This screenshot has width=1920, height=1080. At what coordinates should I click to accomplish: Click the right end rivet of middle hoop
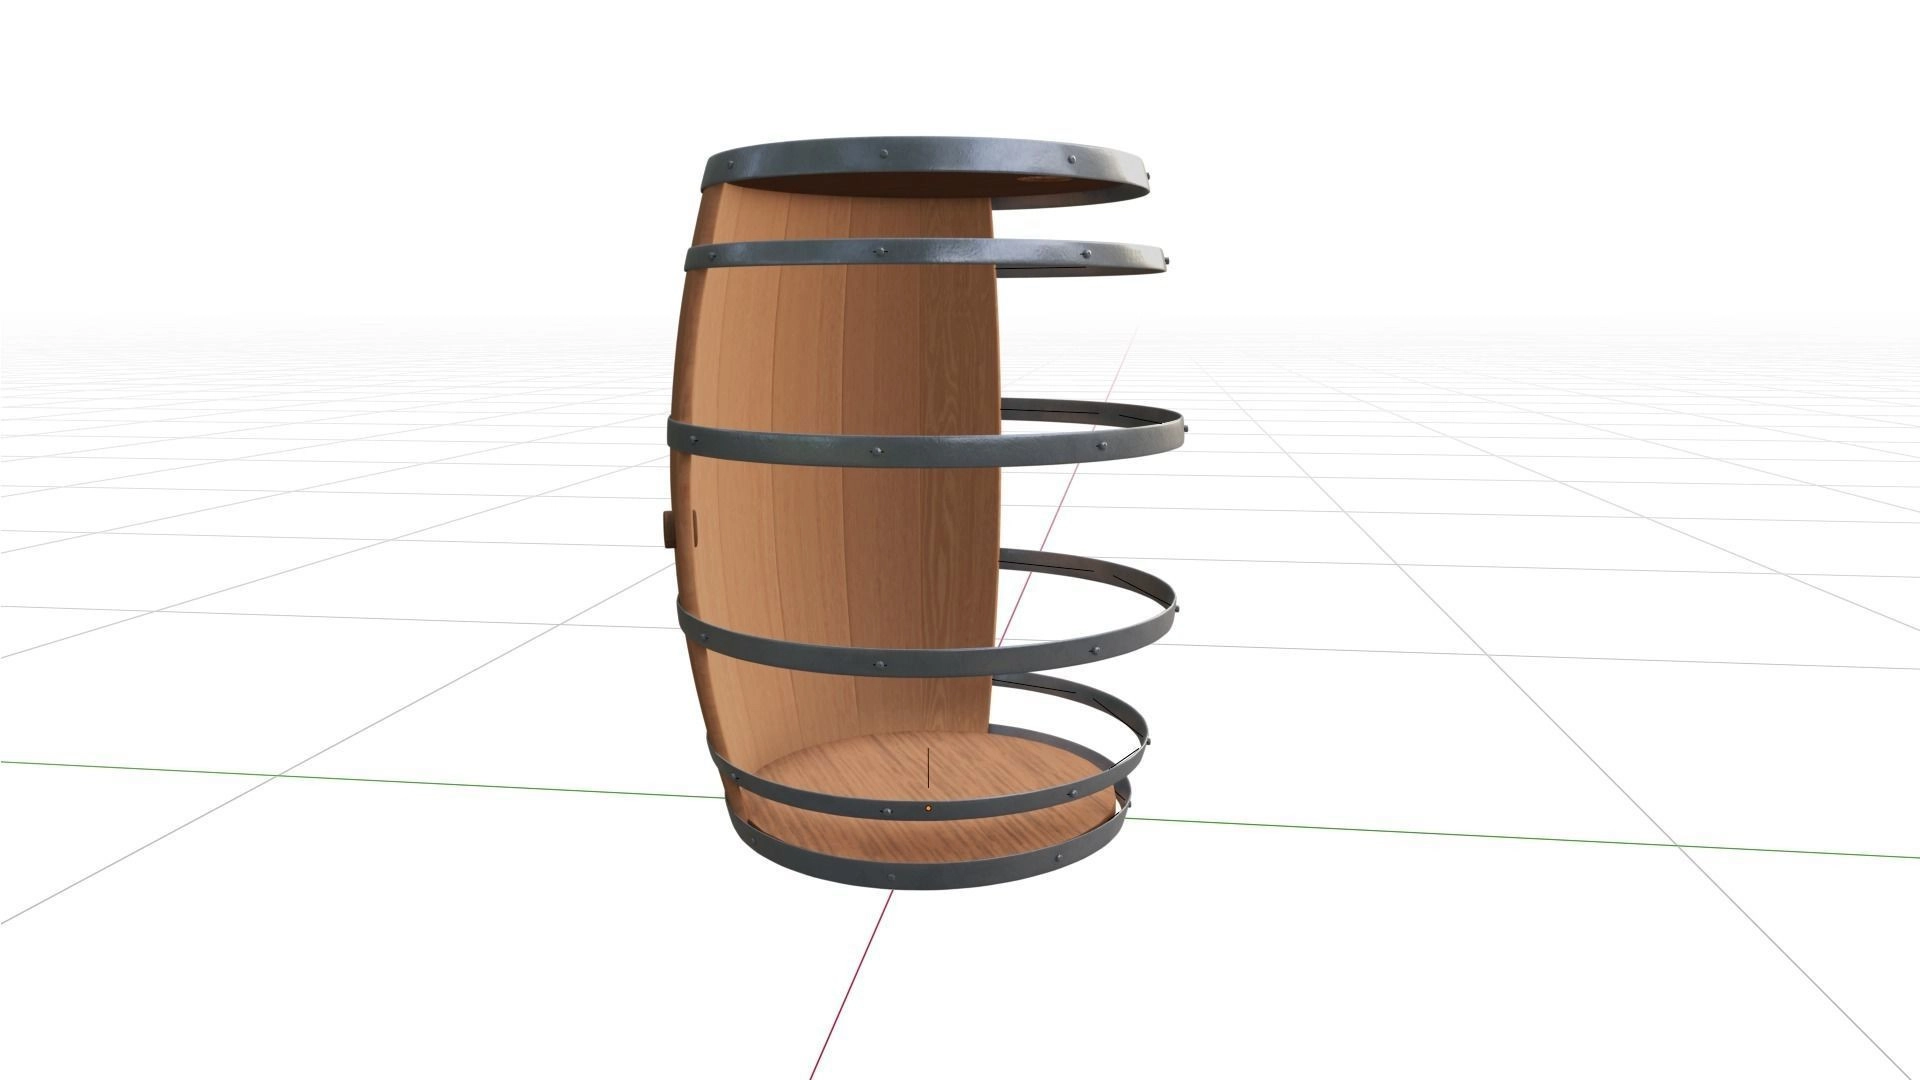click(x=1185, y=428)
